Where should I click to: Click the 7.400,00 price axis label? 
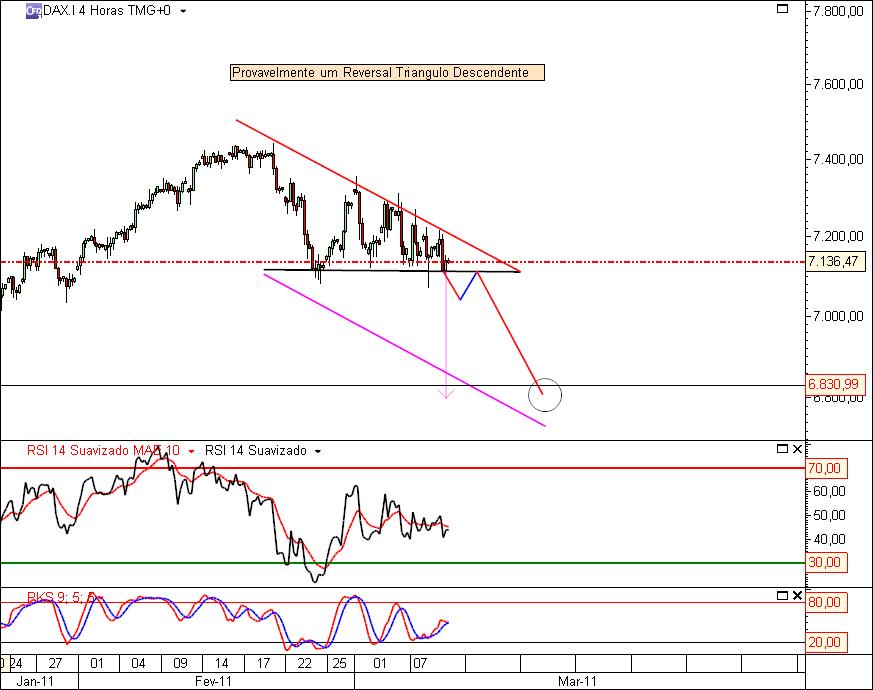838,160
